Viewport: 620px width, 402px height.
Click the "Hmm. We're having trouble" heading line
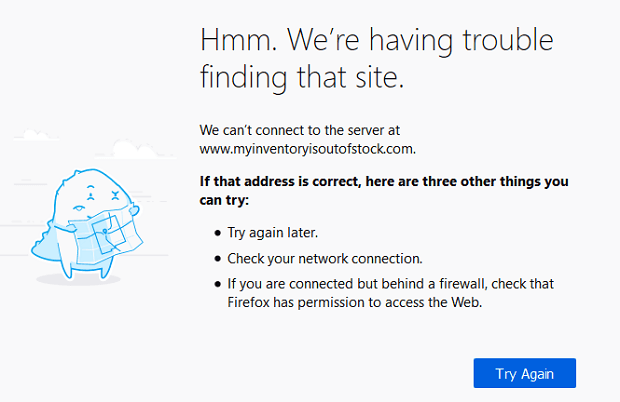[x=377, y=40]
